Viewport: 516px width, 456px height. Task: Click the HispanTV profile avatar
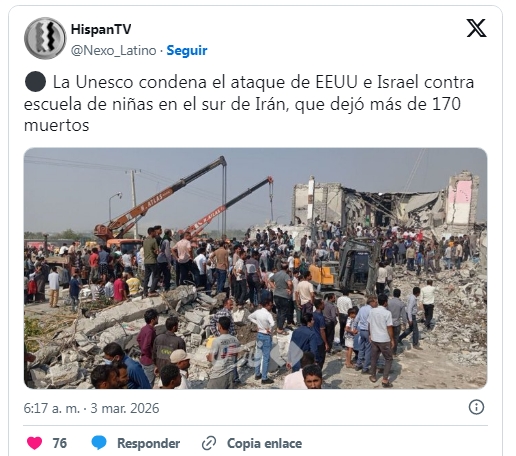click(45, 38)
